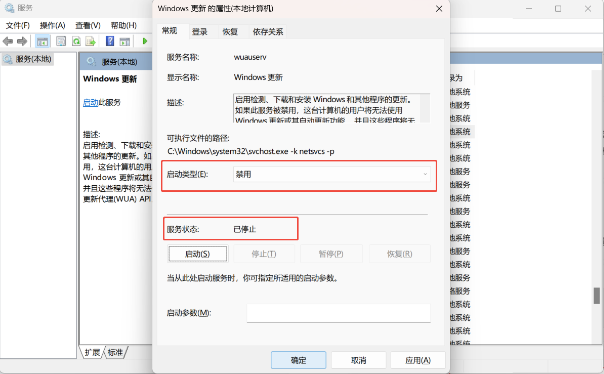Click the 服务状态 label
The width and height of the screenshot is (604, 374).
click(x=183, y=229)
